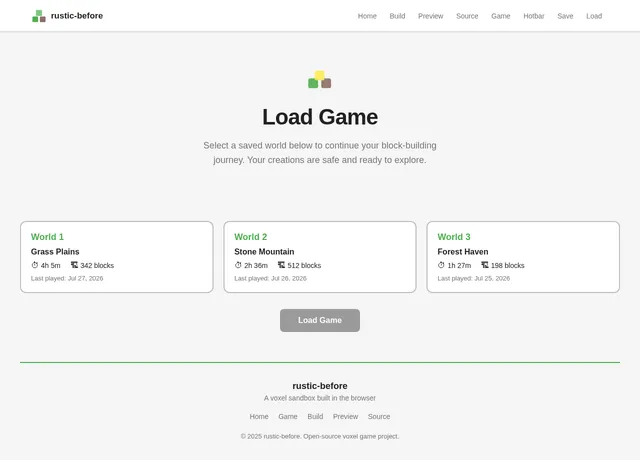The image size is (640, 460).
Task: Follow the footer Source link
Action: (x=379, y=416)
